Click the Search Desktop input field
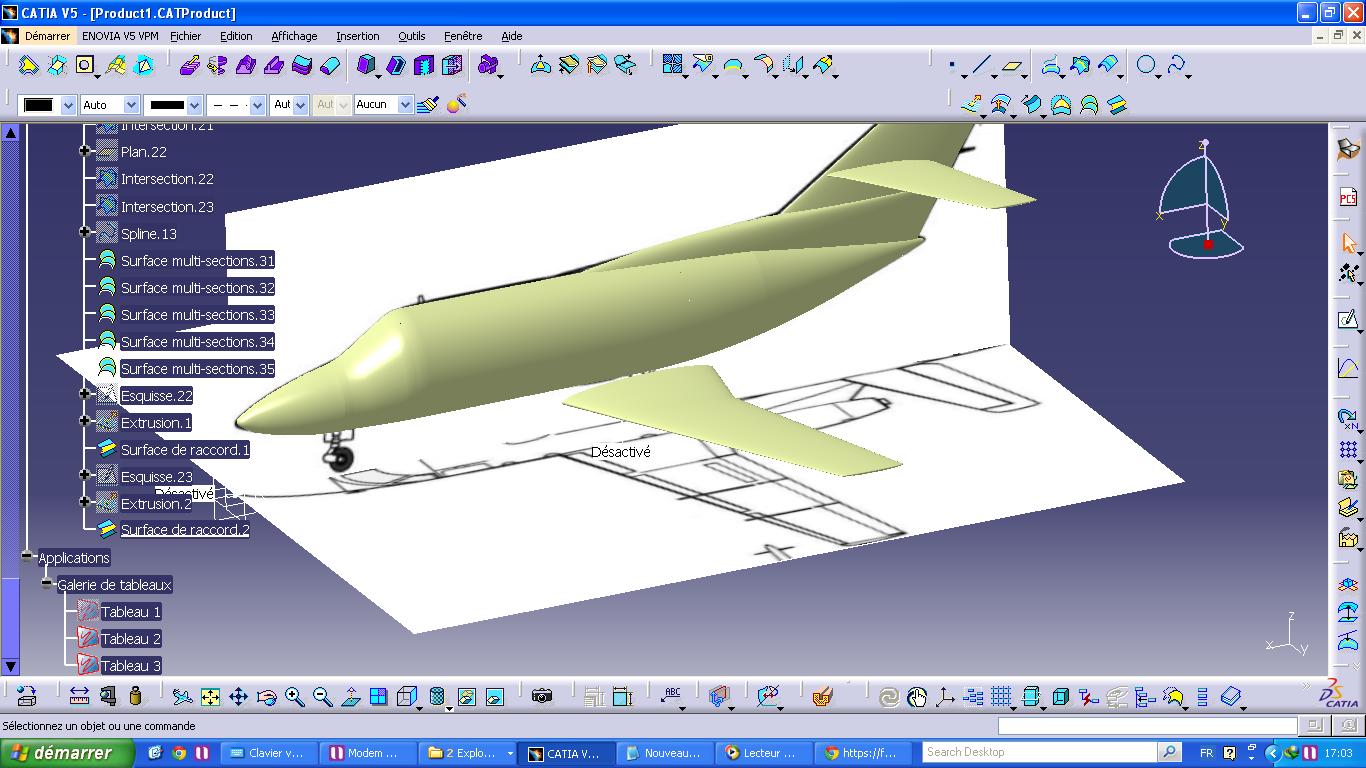The width and height of the screenshot is (1366, 768). tap(1040, 752)
